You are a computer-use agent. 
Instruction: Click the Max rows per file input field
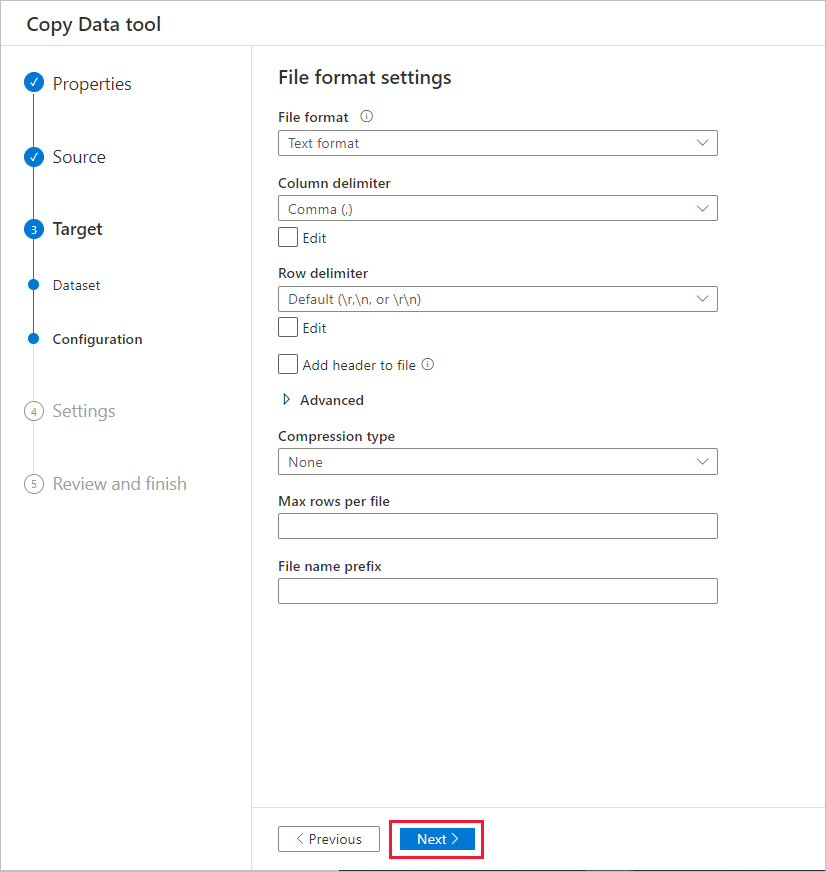(497, 525)
